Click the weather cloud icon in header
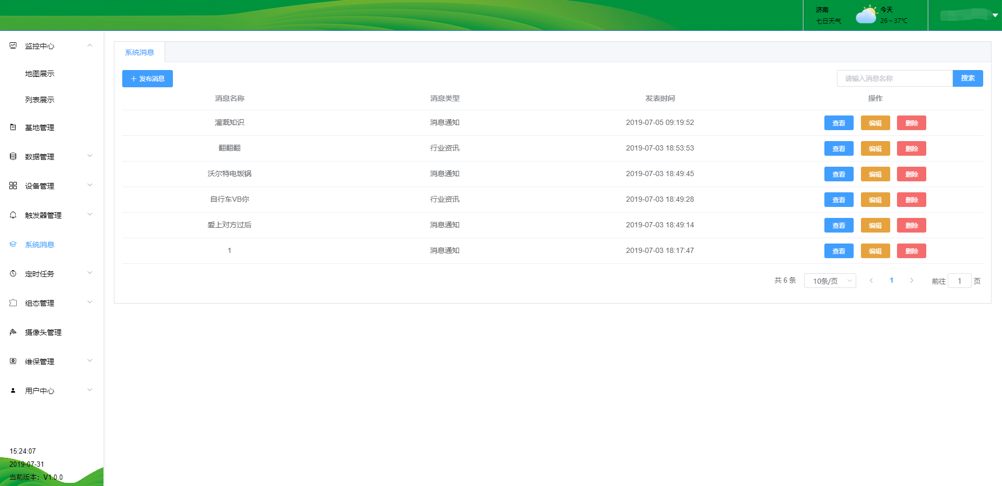1002x486 pixels. tap(866, 15)
